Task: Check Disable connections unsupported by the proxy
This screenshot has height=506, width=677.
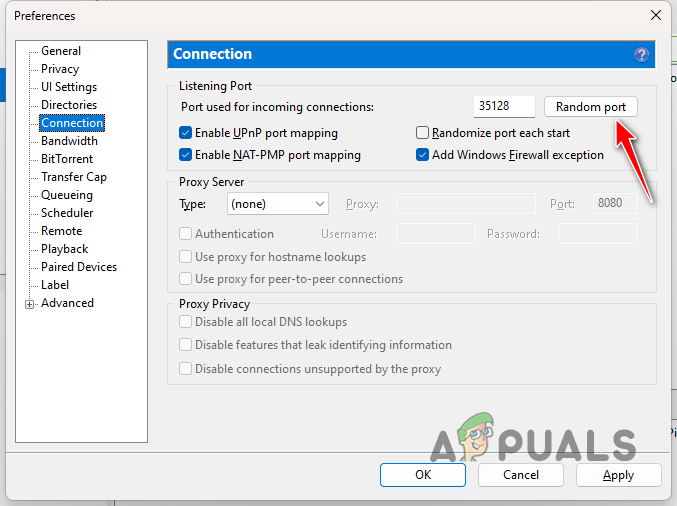Action: coord(185,369)
